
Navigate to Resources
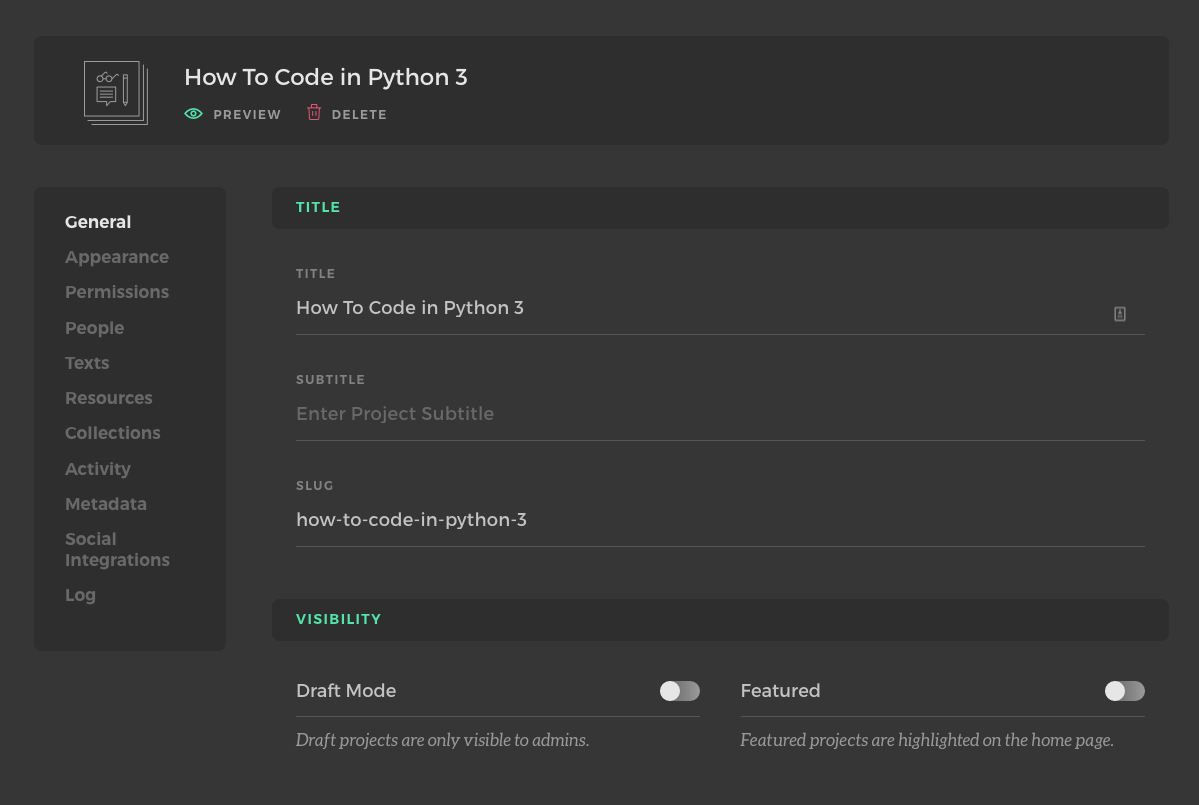click(x=109, y=398)
